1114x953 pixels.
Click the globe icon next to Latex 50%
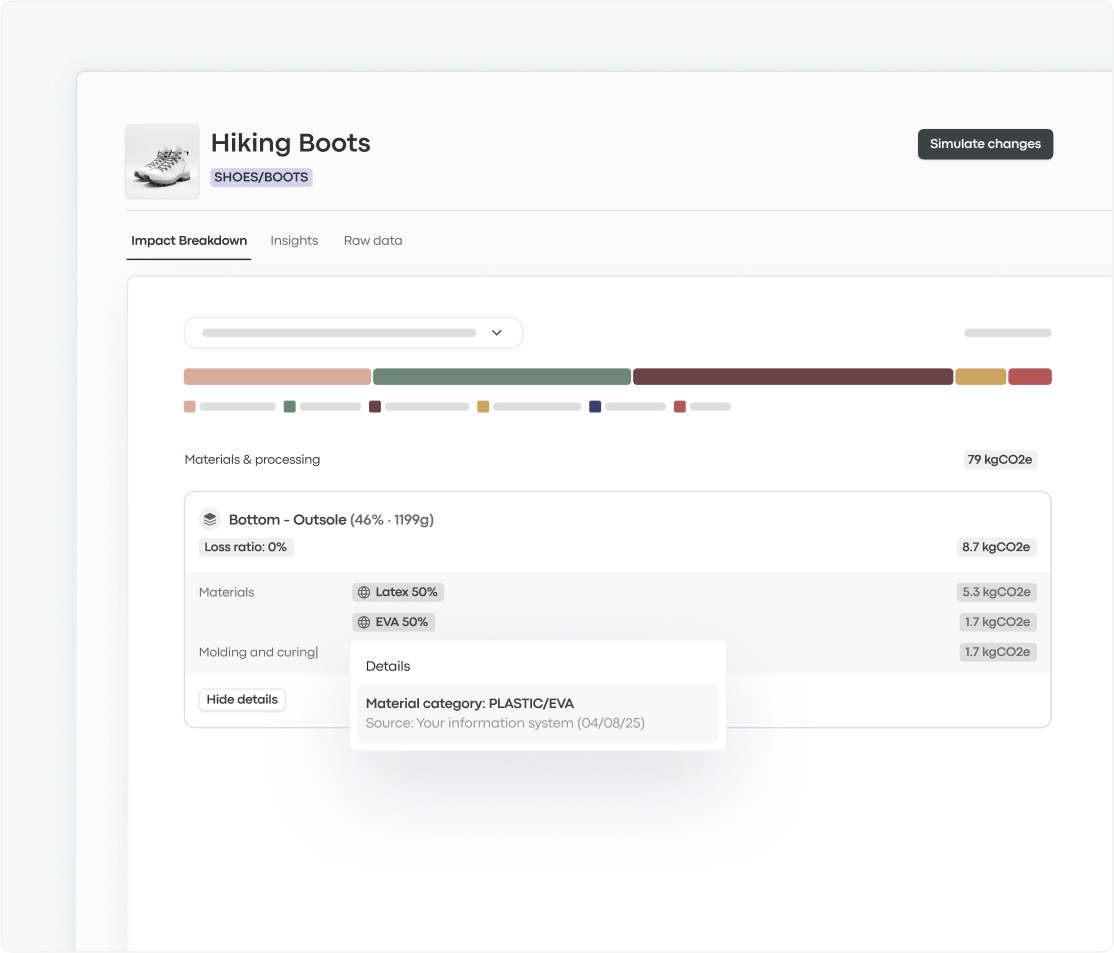364,592
